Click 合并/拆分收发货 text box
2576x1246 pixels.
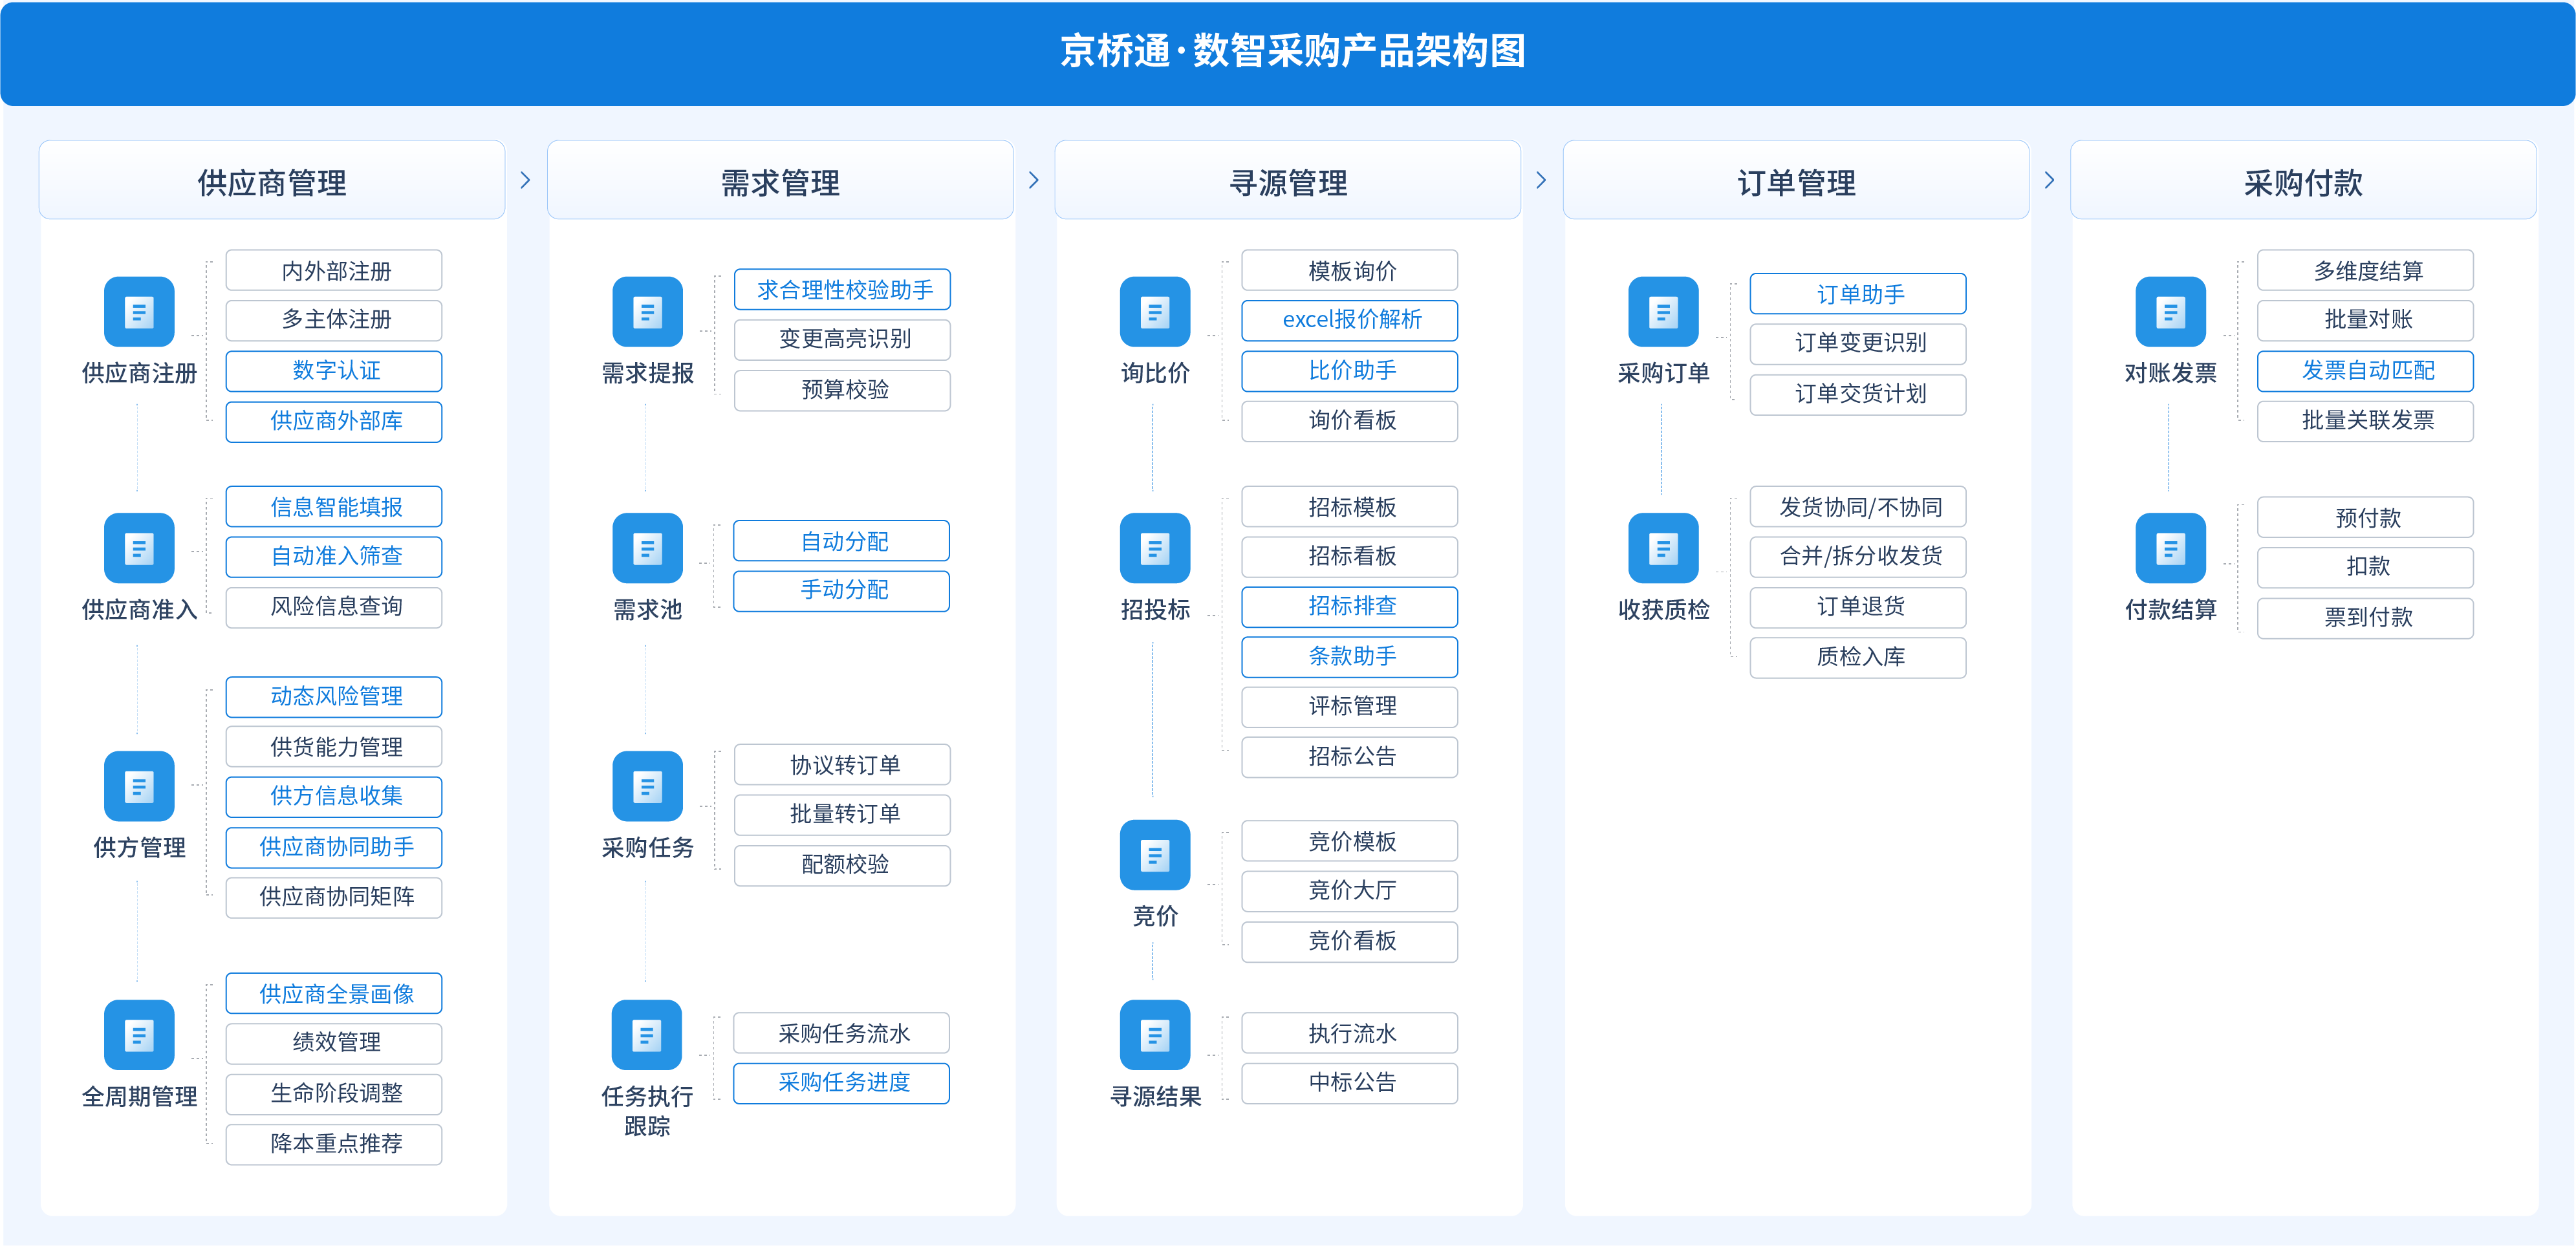[1858, 556]
